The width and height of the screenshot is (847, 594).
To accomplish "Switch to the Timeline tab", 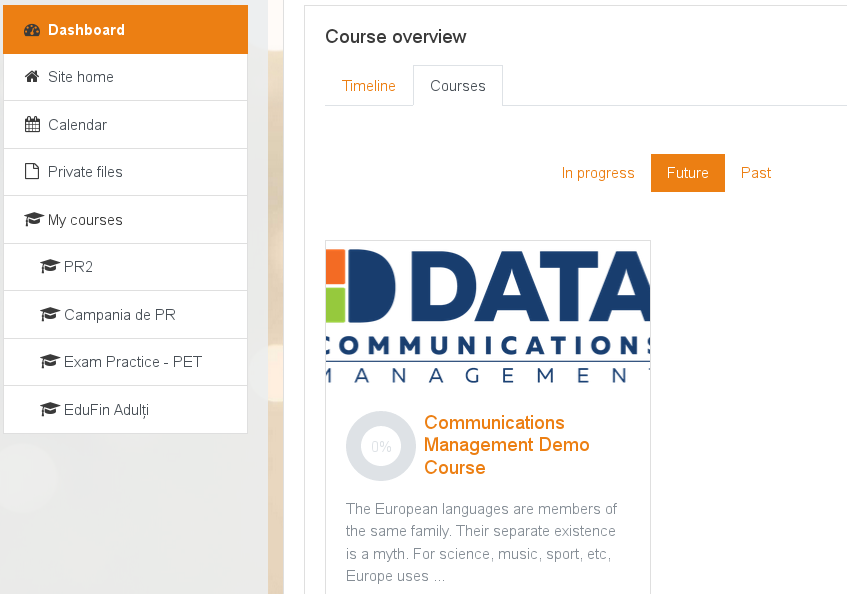I will (369, 86).
